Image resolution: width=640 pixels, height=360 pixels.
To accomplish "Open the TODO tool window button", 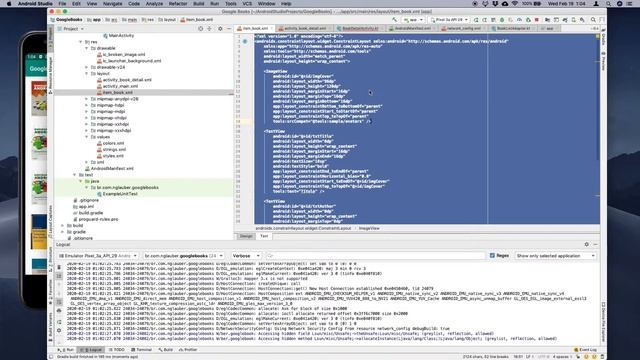I will (117, 350).
